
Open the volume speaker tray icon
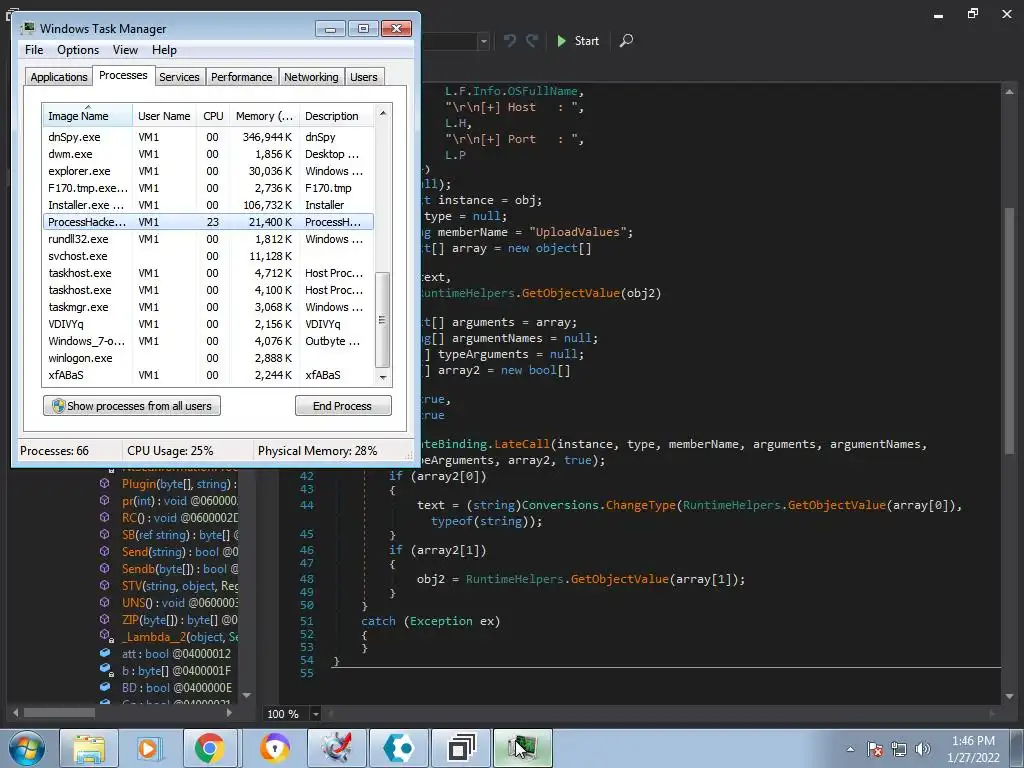pos(923,749)
